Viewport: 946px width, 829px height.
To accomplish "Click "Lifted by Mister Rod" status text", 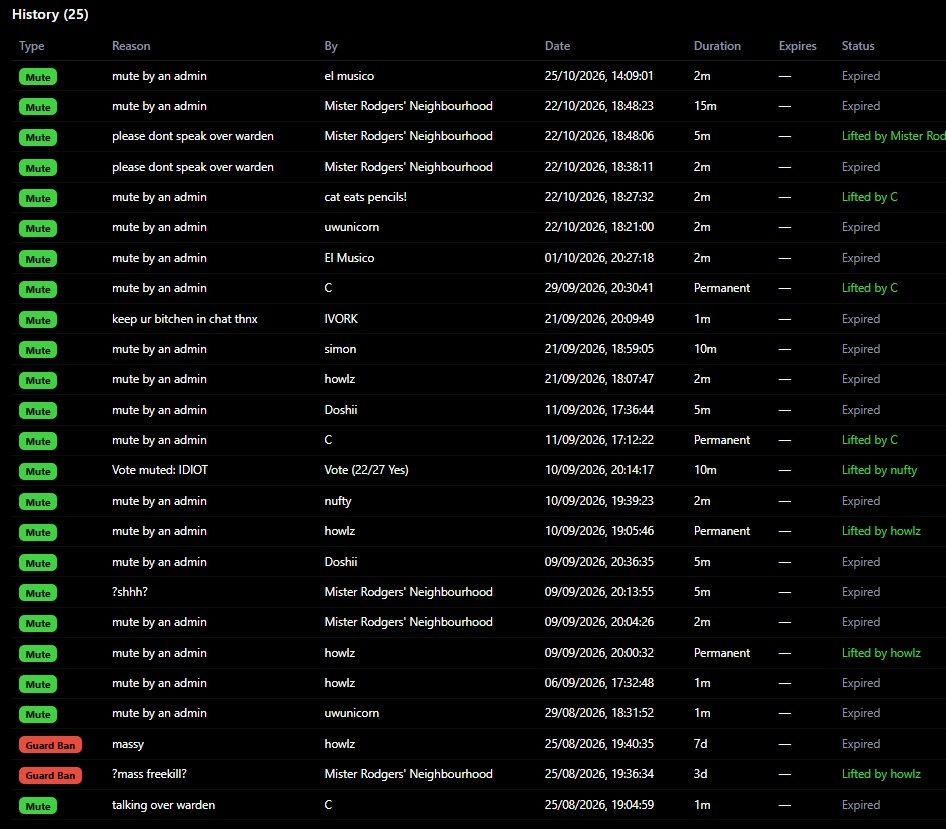I will [894, 136].
